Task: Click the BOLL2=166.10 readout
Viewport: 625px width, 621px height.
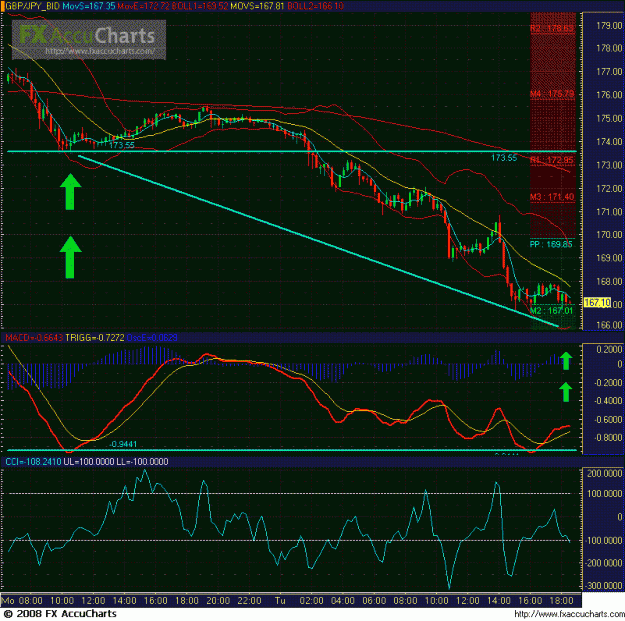Action: pos(316,6)
